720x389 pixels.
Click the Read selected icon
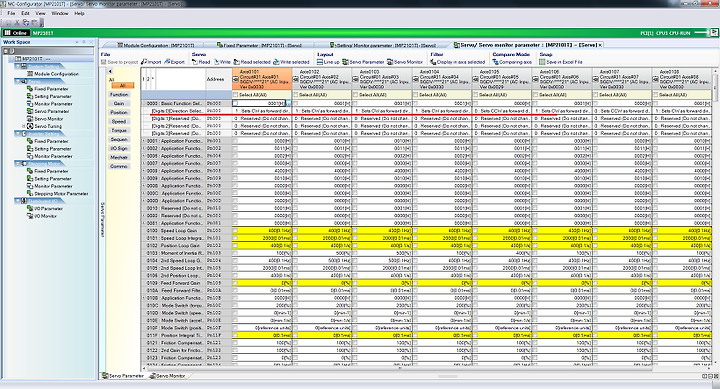click(236, 62)
